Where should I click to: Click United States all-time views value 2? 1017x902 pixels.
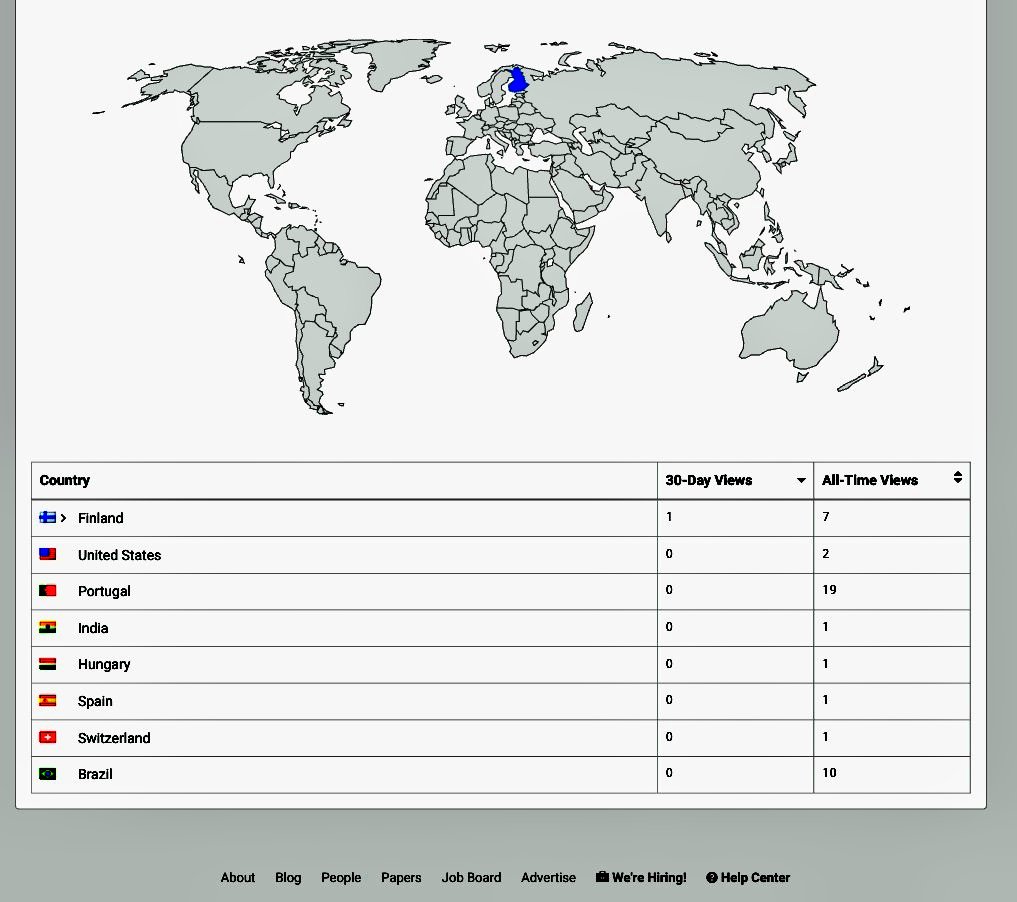[x=826, y=554]
